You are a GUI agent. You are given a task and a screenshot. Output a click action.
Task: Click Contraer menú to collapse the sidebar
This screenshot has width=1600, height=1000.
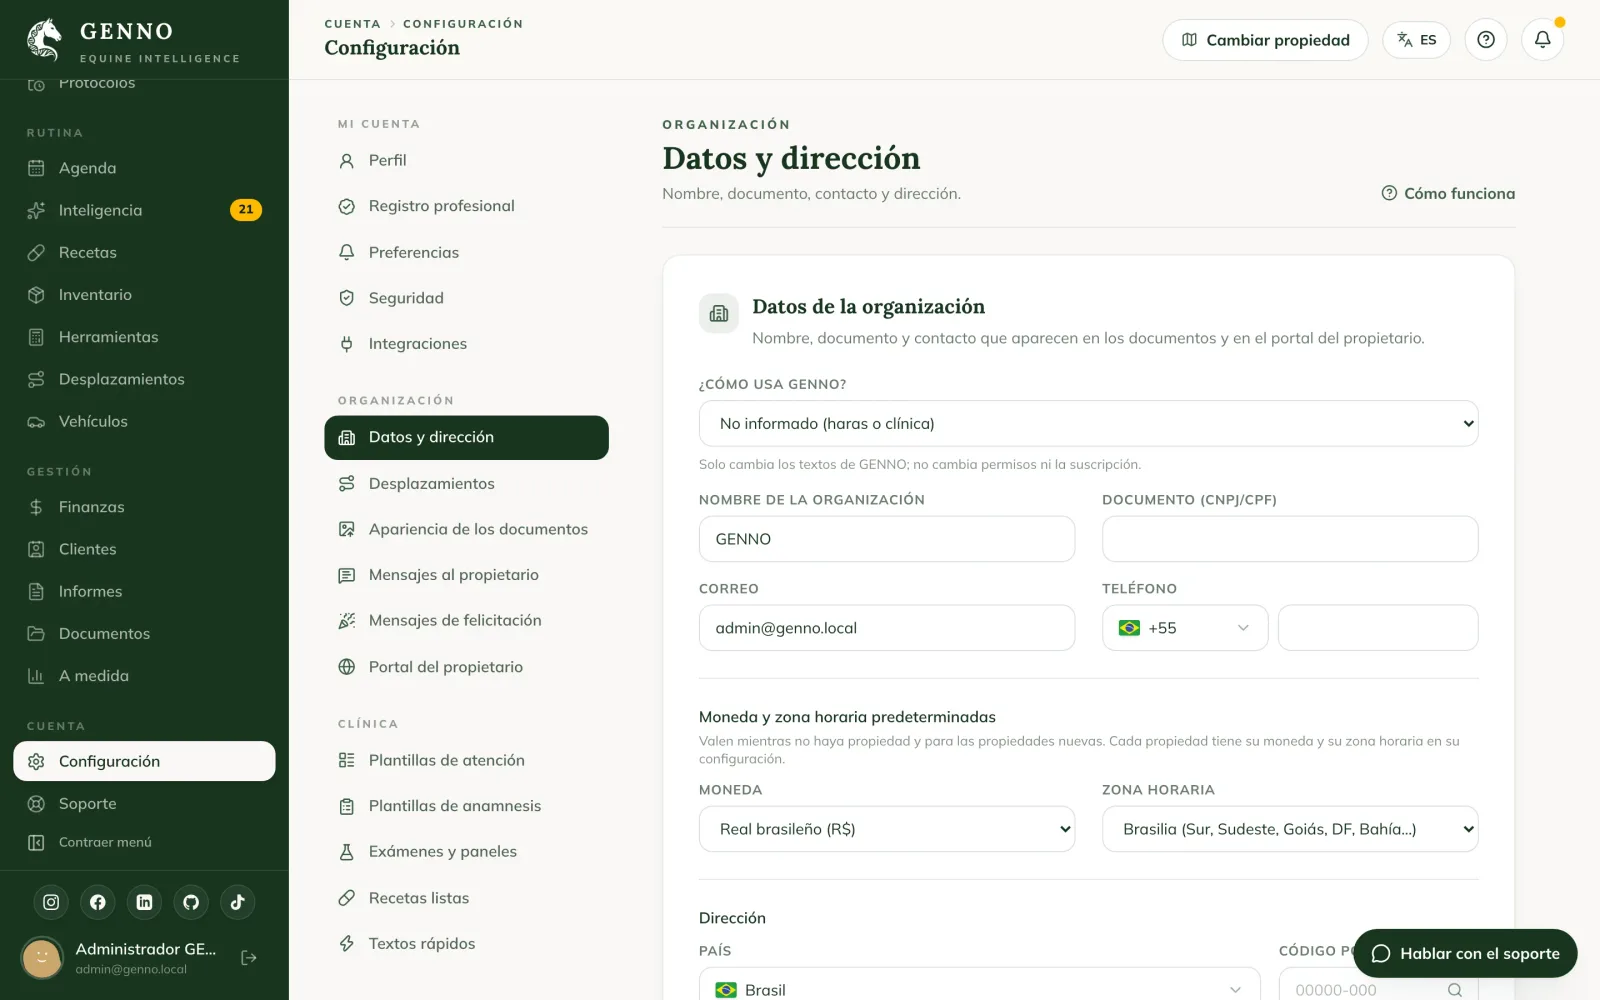[x=144, y=842]
